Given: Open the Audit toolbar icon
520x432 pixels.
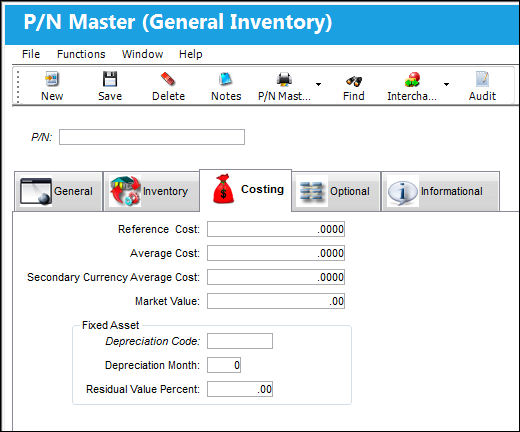Looking at the screenshot, I should click(x=482, y=79).
